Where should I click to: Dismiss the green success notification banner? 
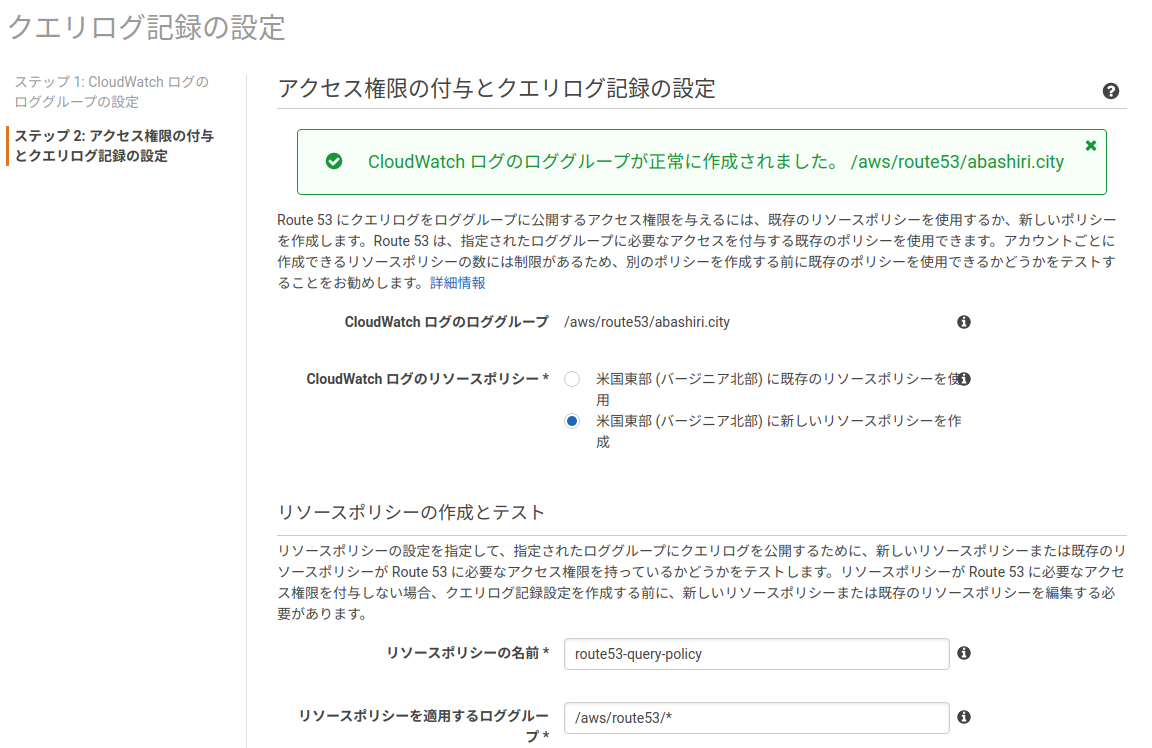1091,145
